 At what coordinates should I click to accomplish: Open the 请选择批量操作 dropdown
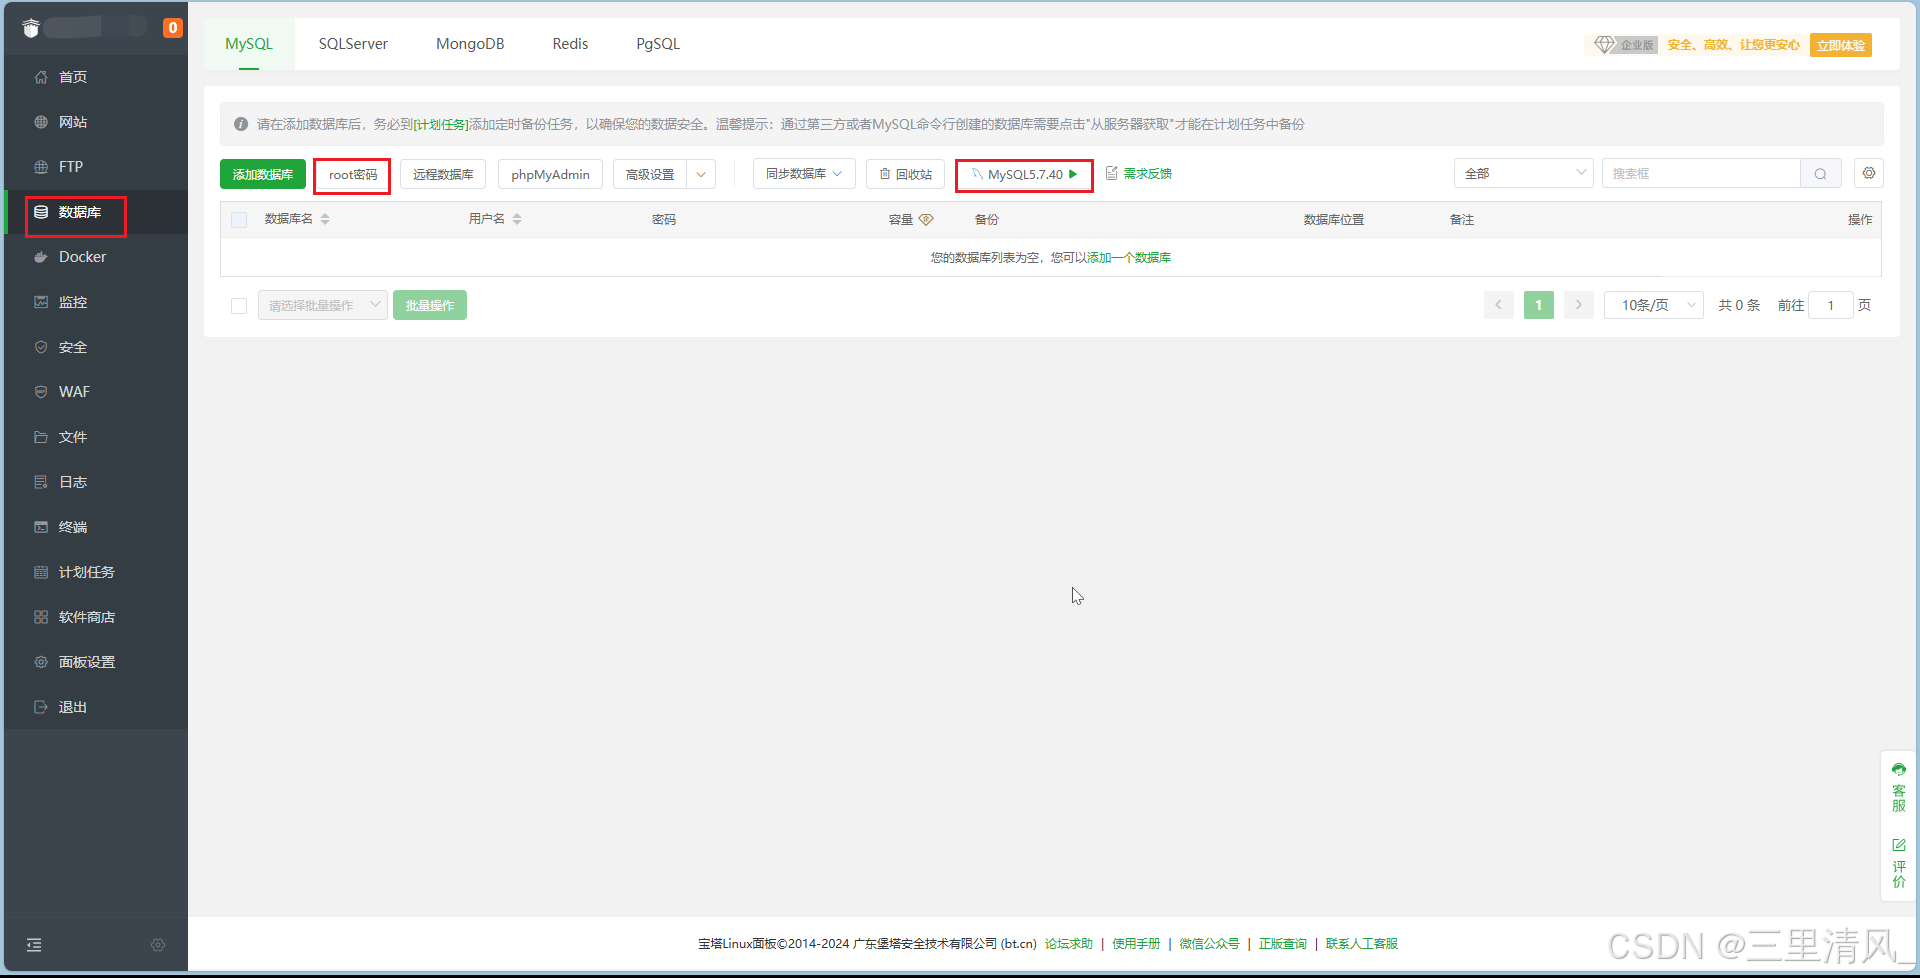click(x=322, y=305)
